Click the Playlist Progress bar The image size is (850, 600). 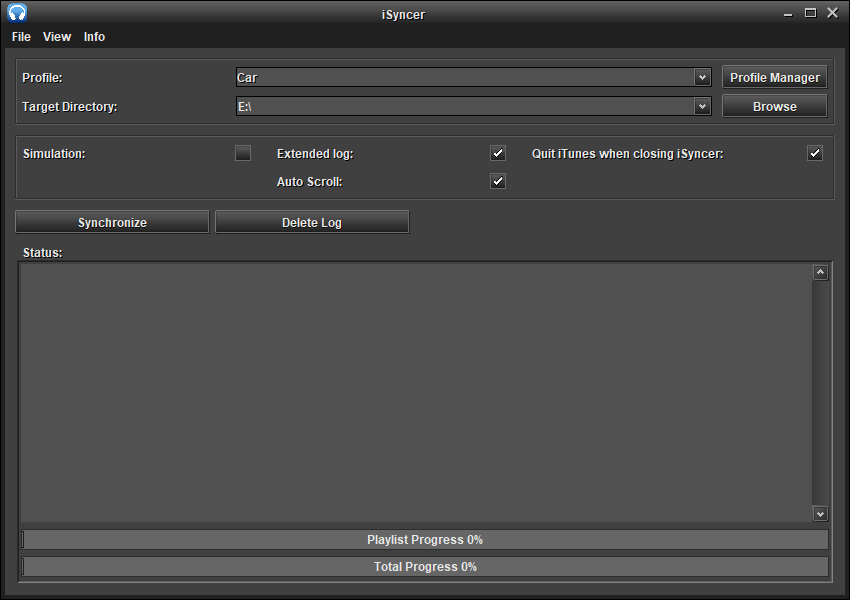pyautogui.click(x=425, y=540)
